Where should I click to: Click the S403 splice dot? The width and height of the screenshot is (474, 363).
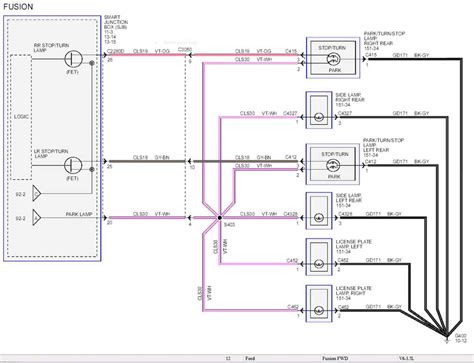[219, 218]
